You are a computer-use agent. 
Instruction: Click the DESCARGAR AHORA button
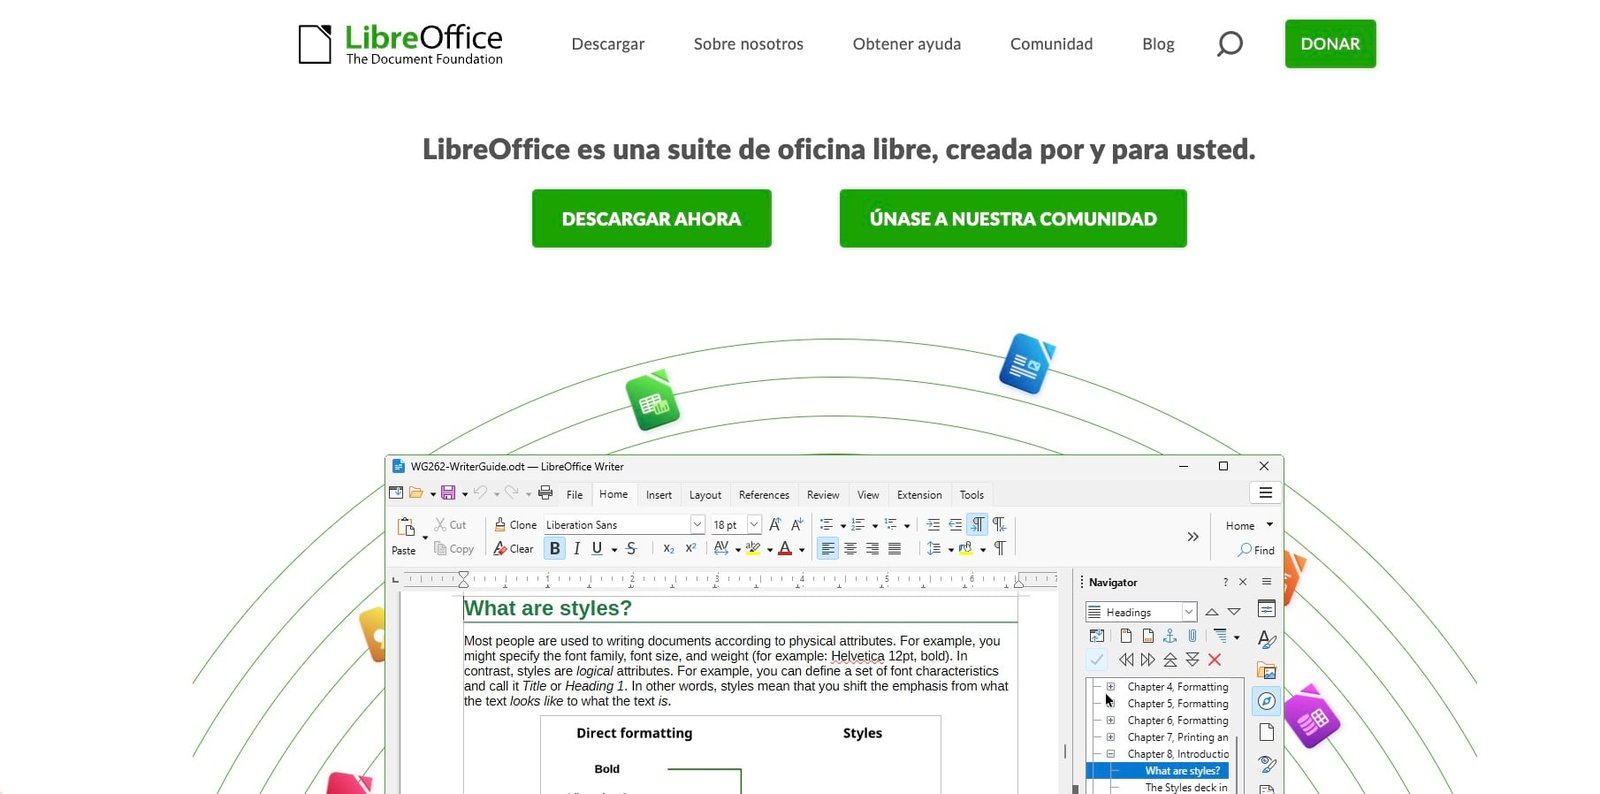pyautogui.click(x=651, y=218)
